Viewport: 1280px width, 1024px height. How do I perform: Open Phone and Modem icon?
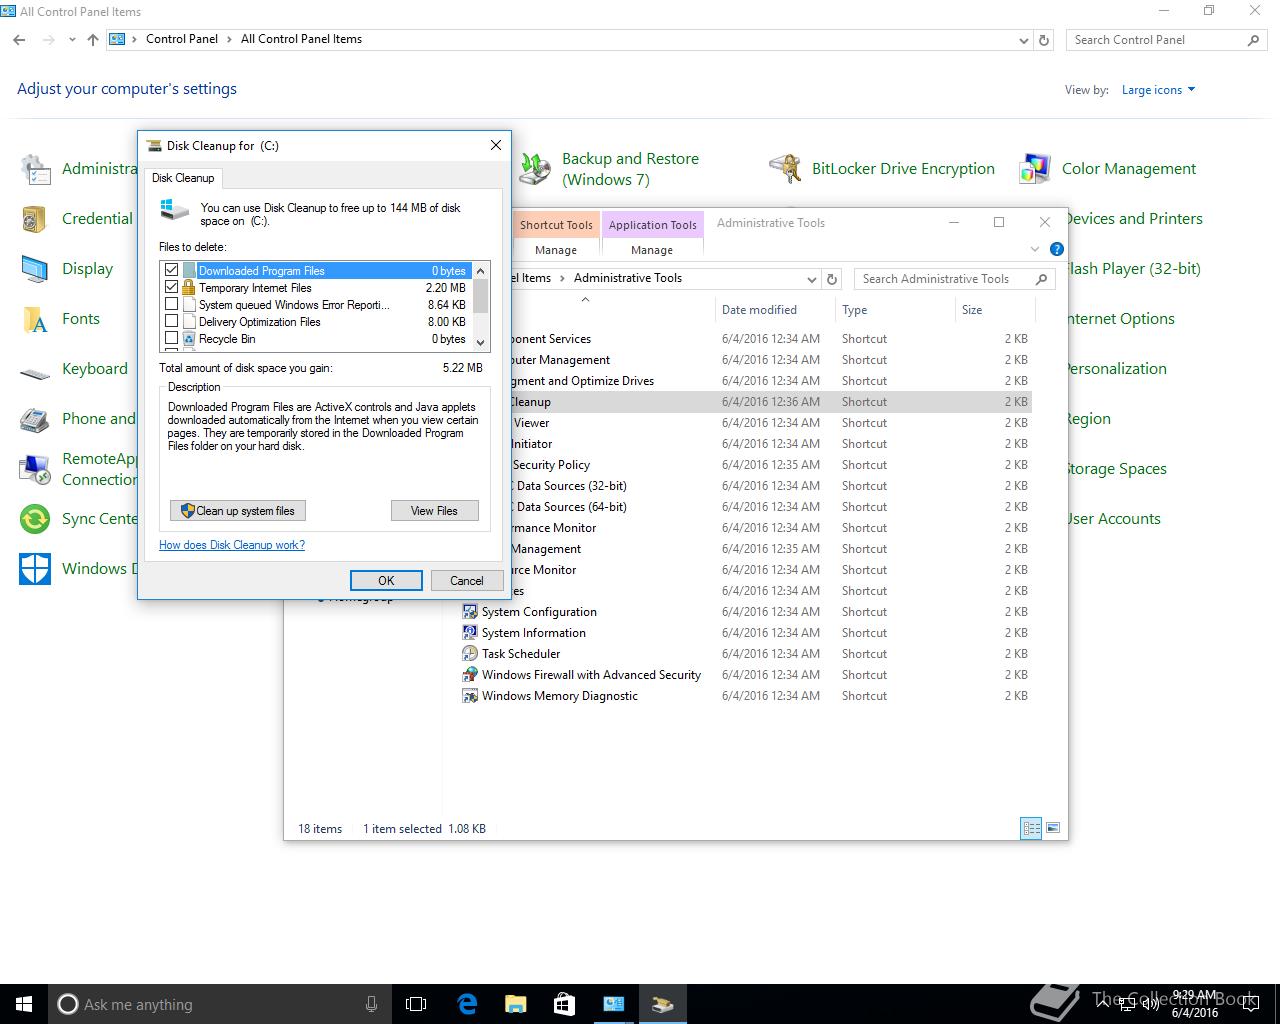35,419
